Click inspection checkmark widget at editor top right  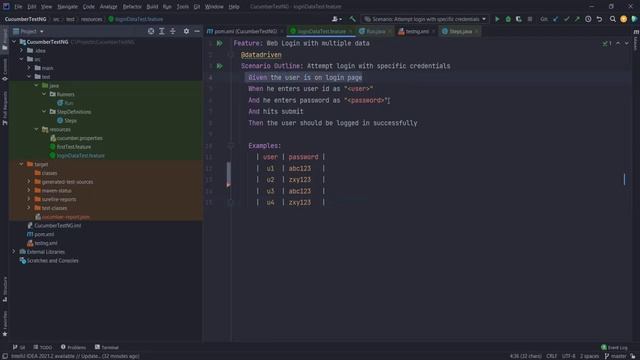tap(607, 43)
